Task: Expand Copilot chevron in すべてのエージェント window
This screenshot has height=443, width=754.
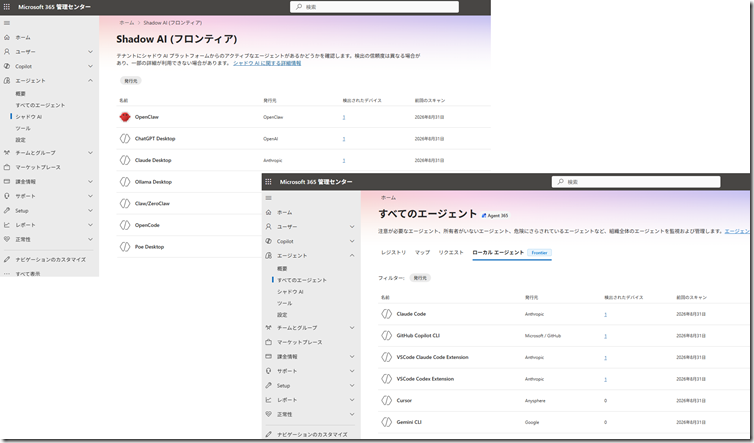Action: [352, 241]
